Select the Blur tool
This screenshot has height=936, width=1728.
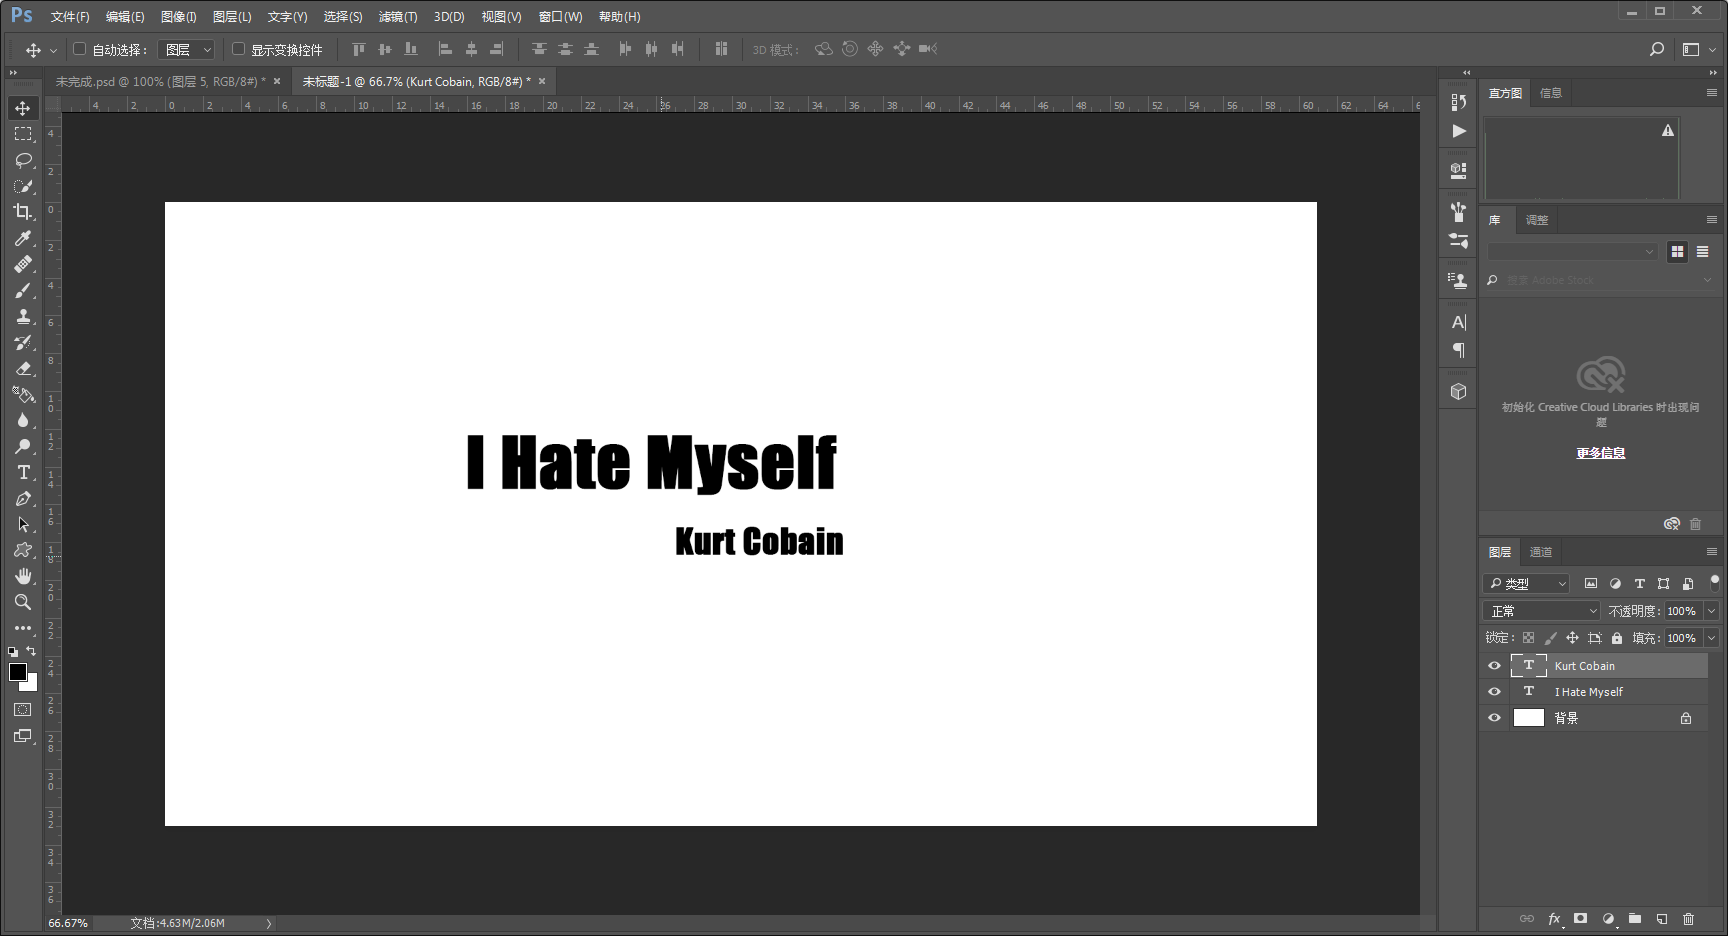point(23,420)
